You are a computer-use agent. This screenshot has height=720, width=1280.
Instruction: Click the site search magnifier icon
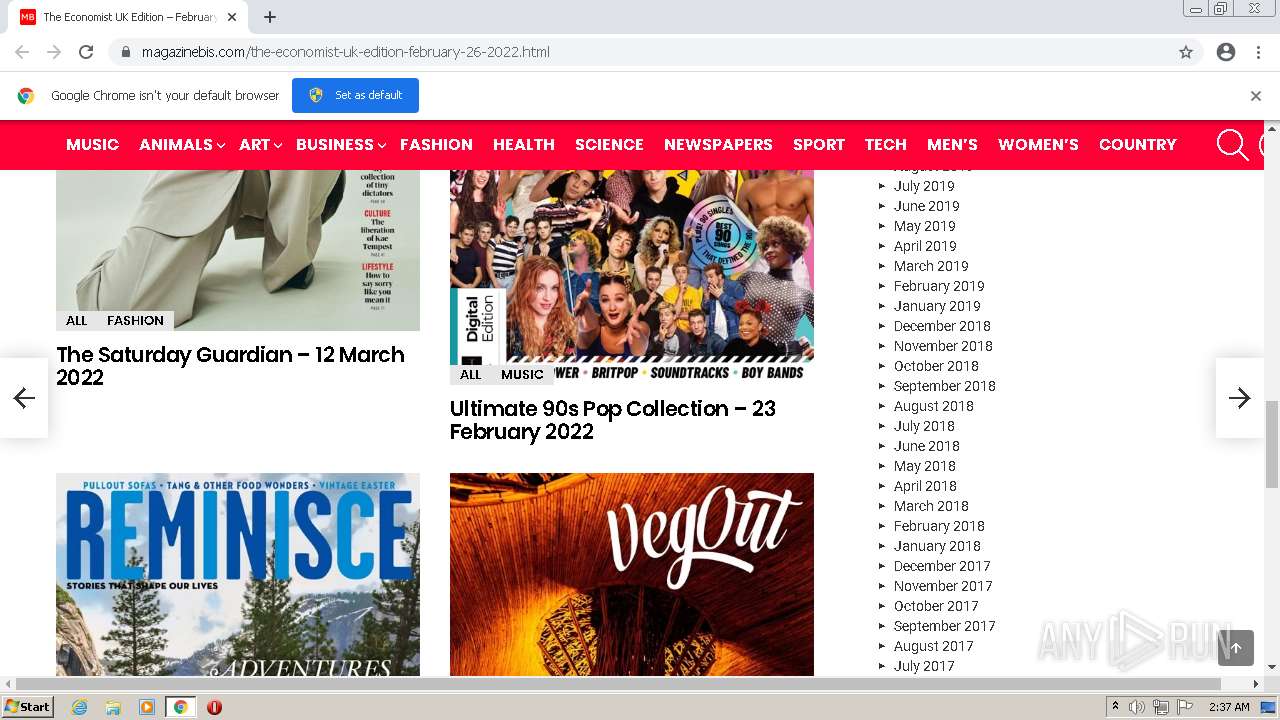click(x=1232, y=145)
